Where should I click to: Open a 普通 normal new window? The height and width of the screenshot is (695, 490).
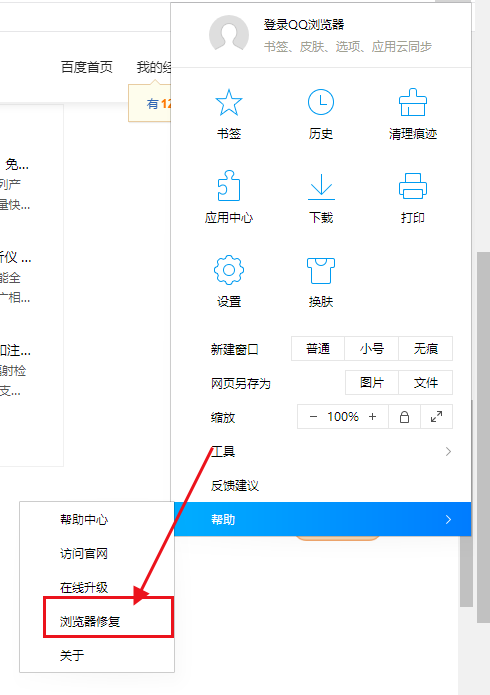click(318, 349)
